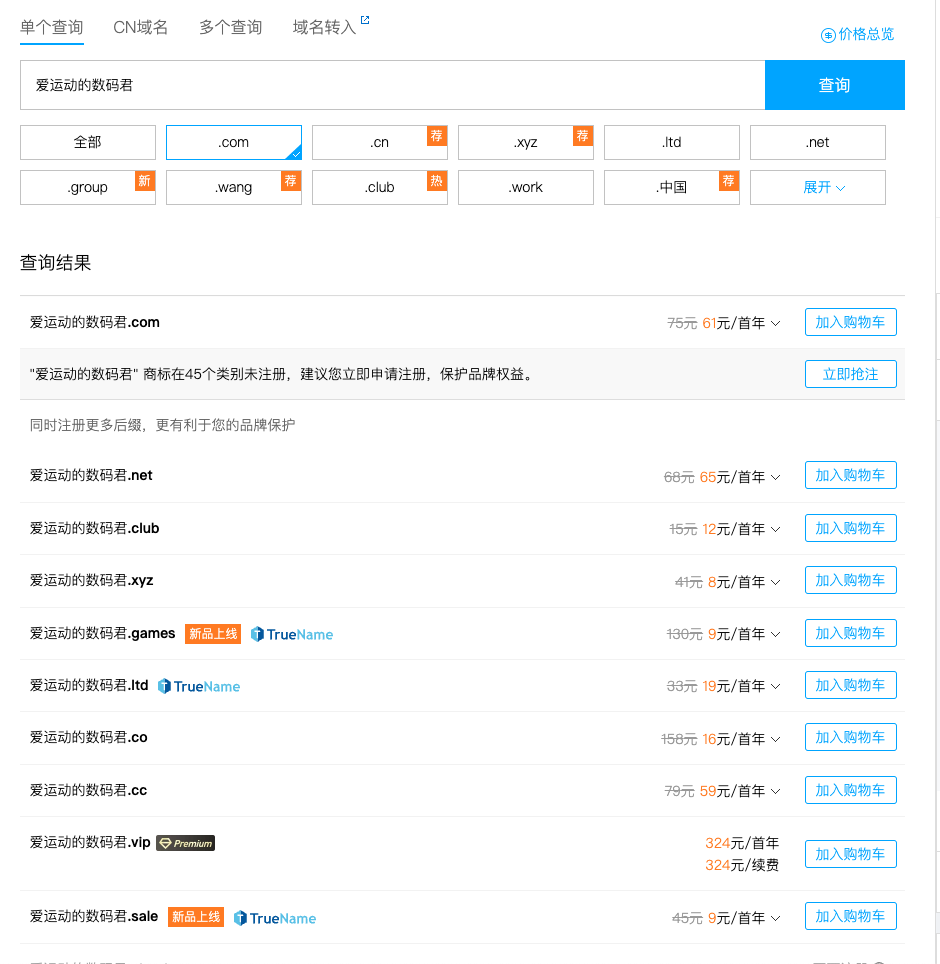Click the 查询 search button
The height and width of the screenshot is (964, 940).
click(x=834, y=85)
